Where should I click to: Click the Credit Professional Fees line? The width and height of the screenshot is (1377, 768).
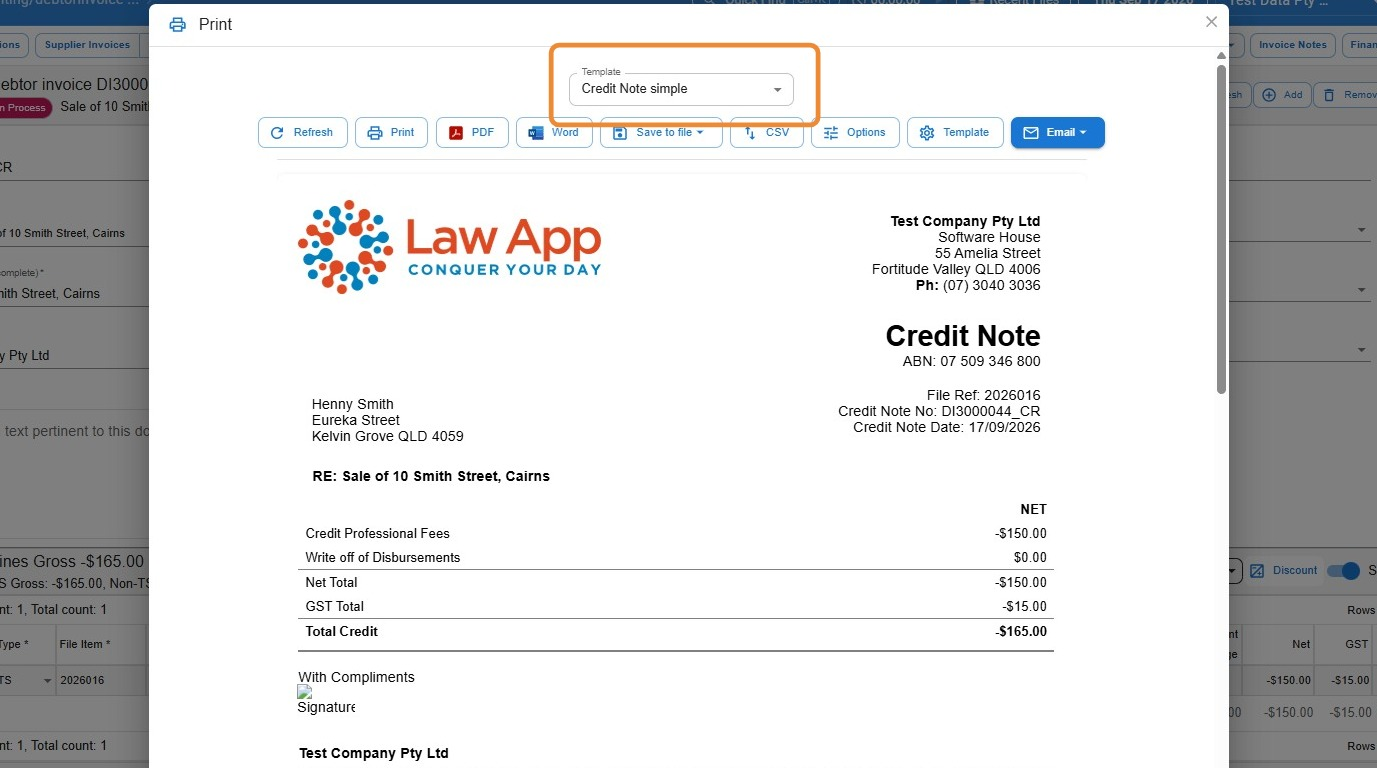point(676,533)
